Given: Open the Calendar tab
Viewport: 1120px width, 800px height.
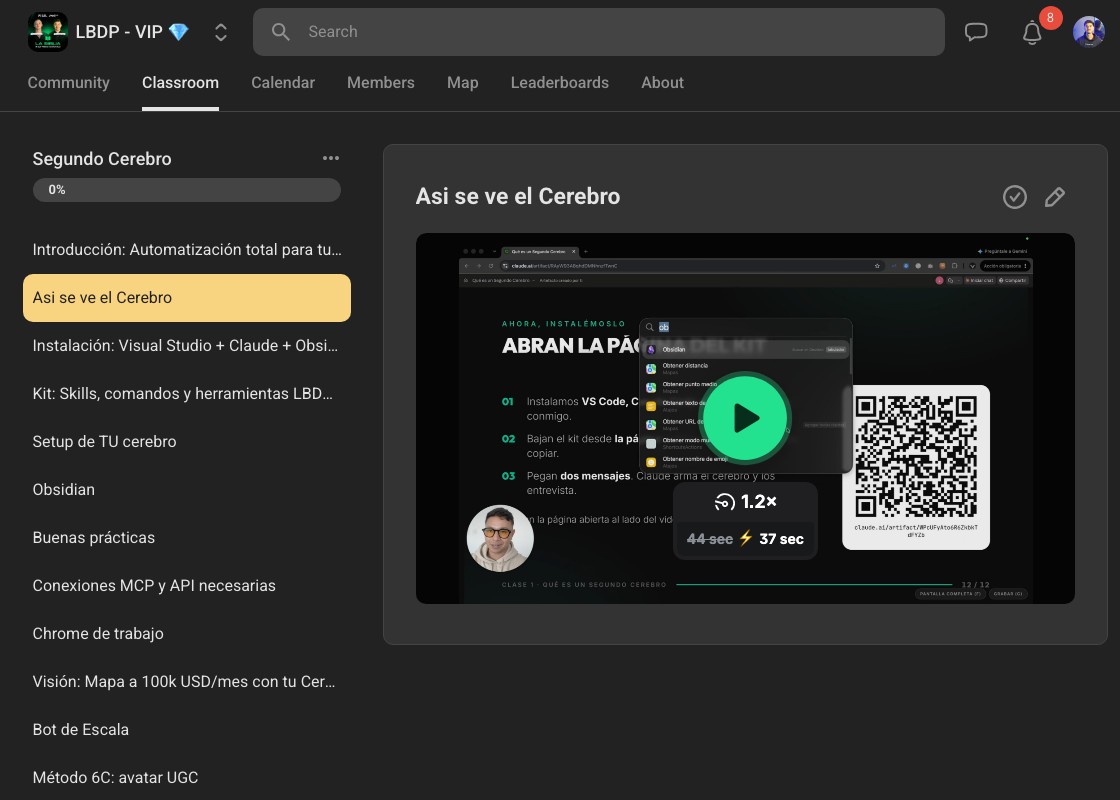Looking at the screenshot, I should point(283,82).
